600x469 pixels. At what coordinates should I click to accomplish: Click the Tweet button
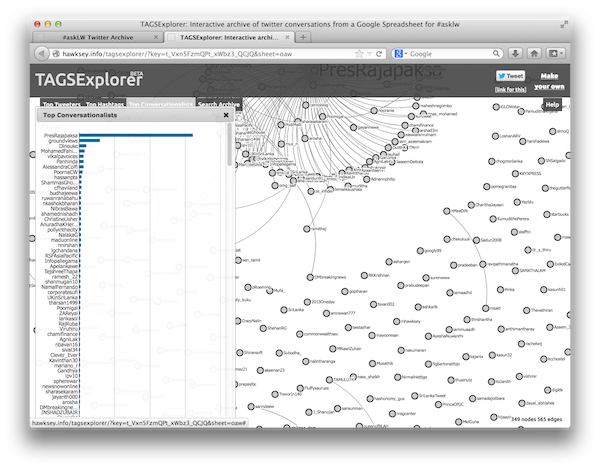(x=510, y=76)
